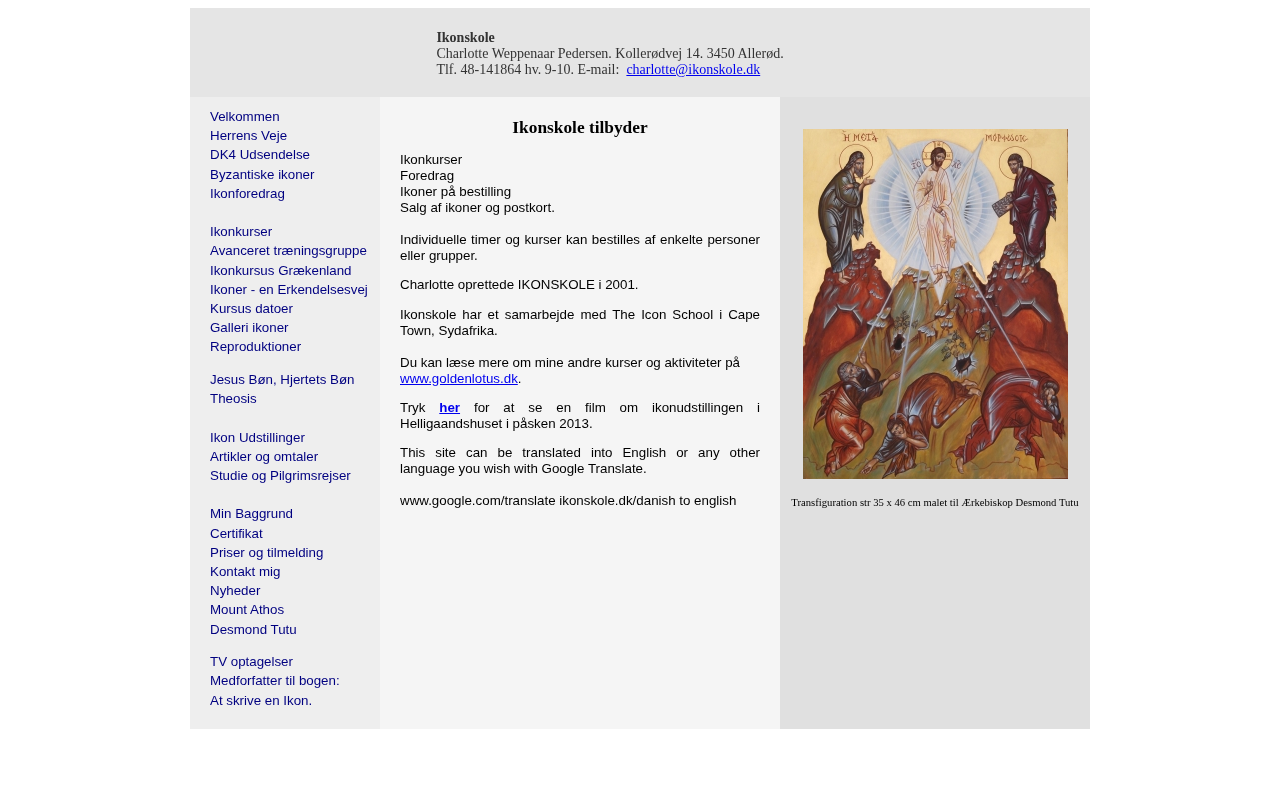
Task: Go to Ikon Udstillinger page
Action: pos(257,438)
